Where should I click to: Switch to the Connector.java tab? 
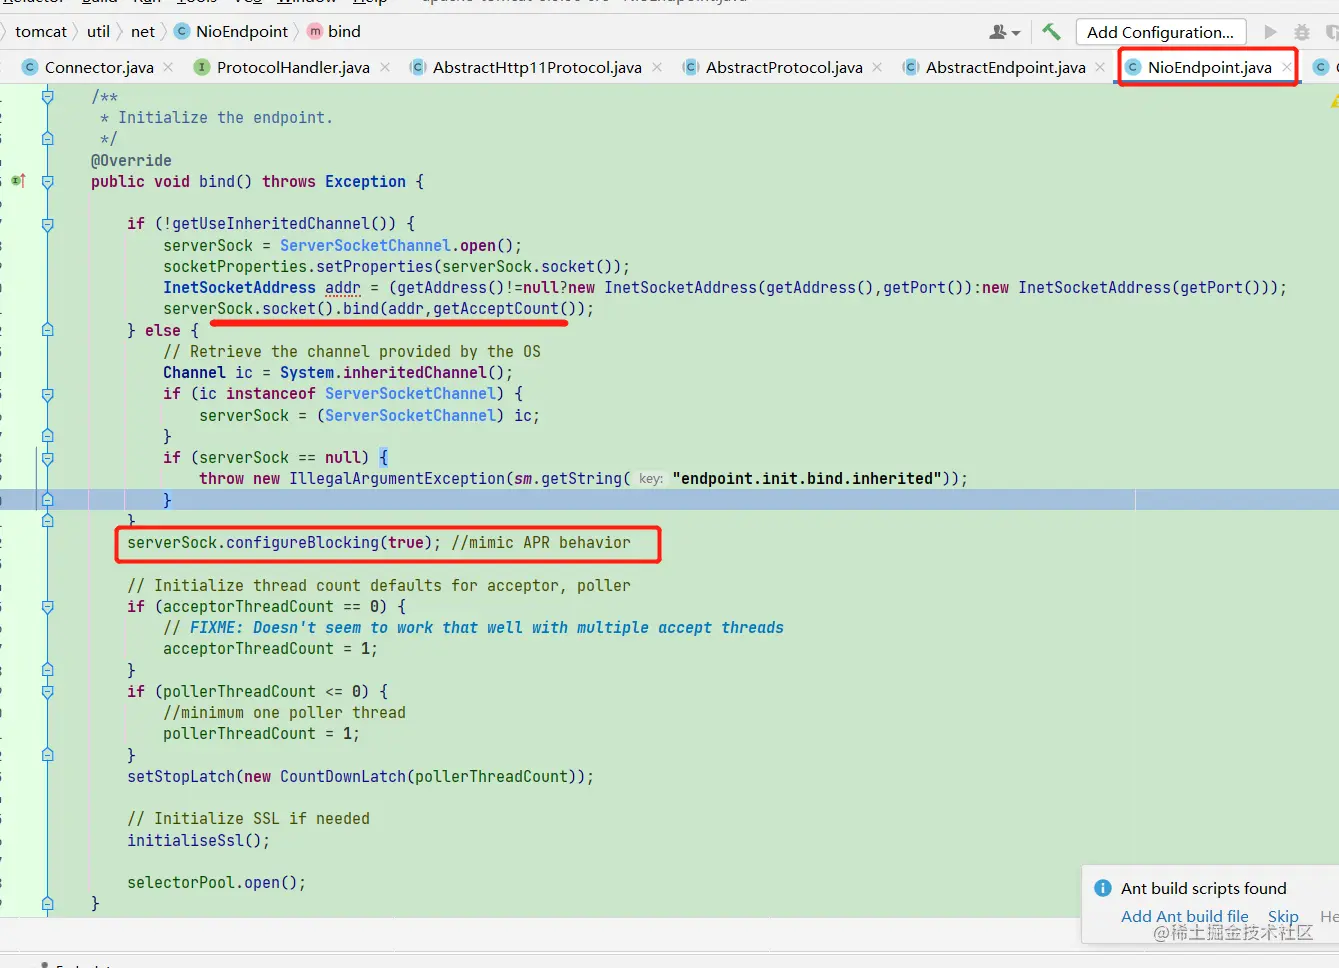pyautogui.click(x=99, y=67)
